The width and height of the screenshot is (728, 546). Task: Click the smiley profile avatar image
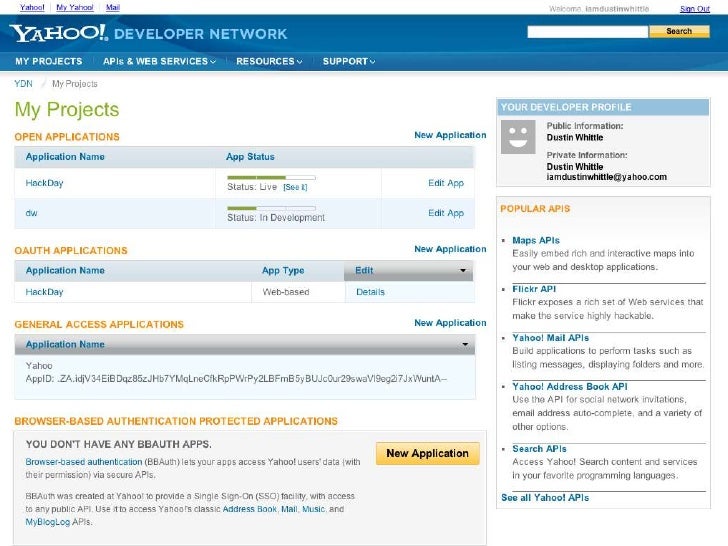pos(518,137)
